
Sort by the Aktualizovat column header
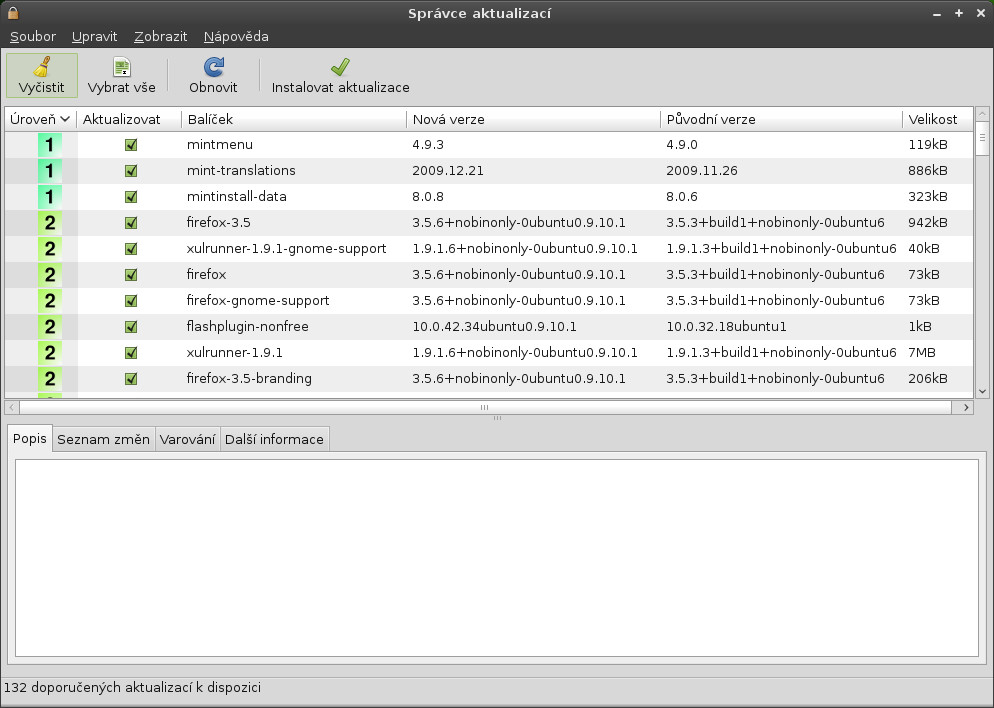coord(129,119)
